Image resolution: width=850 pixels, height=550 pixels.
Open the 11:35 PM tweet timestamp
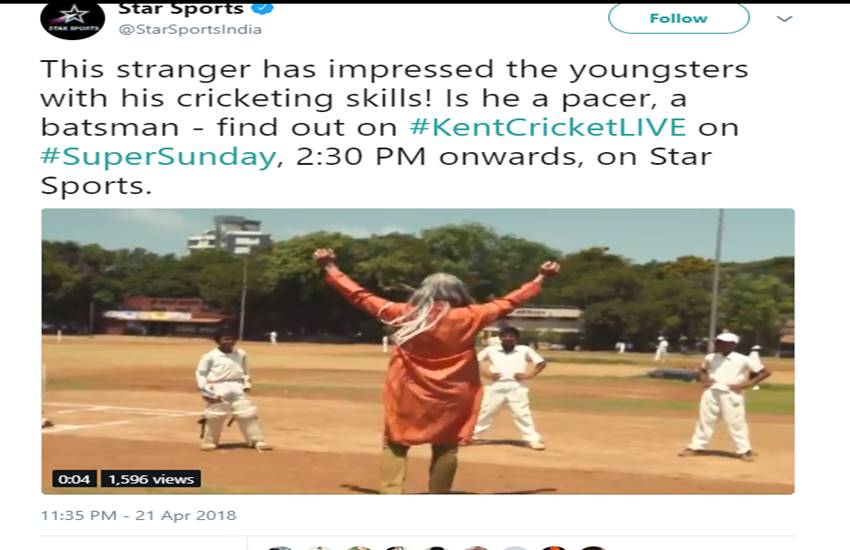(138, 515)
